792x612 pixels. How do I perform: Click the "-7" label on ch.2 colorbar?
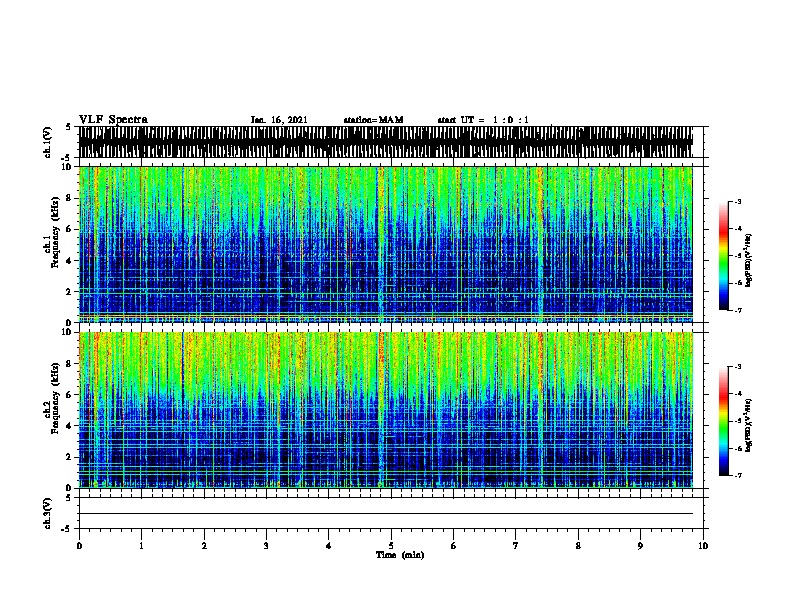coord(737,475)
